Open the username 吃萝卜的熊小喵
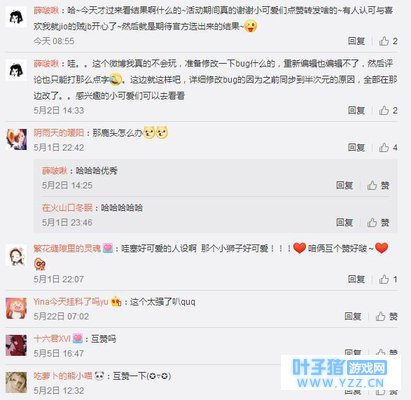Screen dimensions: 411x400 click(x=63, y=376)
